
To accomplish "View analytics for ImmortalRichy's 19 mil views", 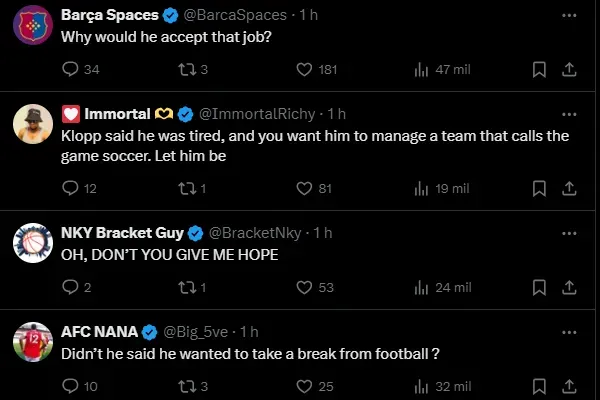I will point(421,188).
